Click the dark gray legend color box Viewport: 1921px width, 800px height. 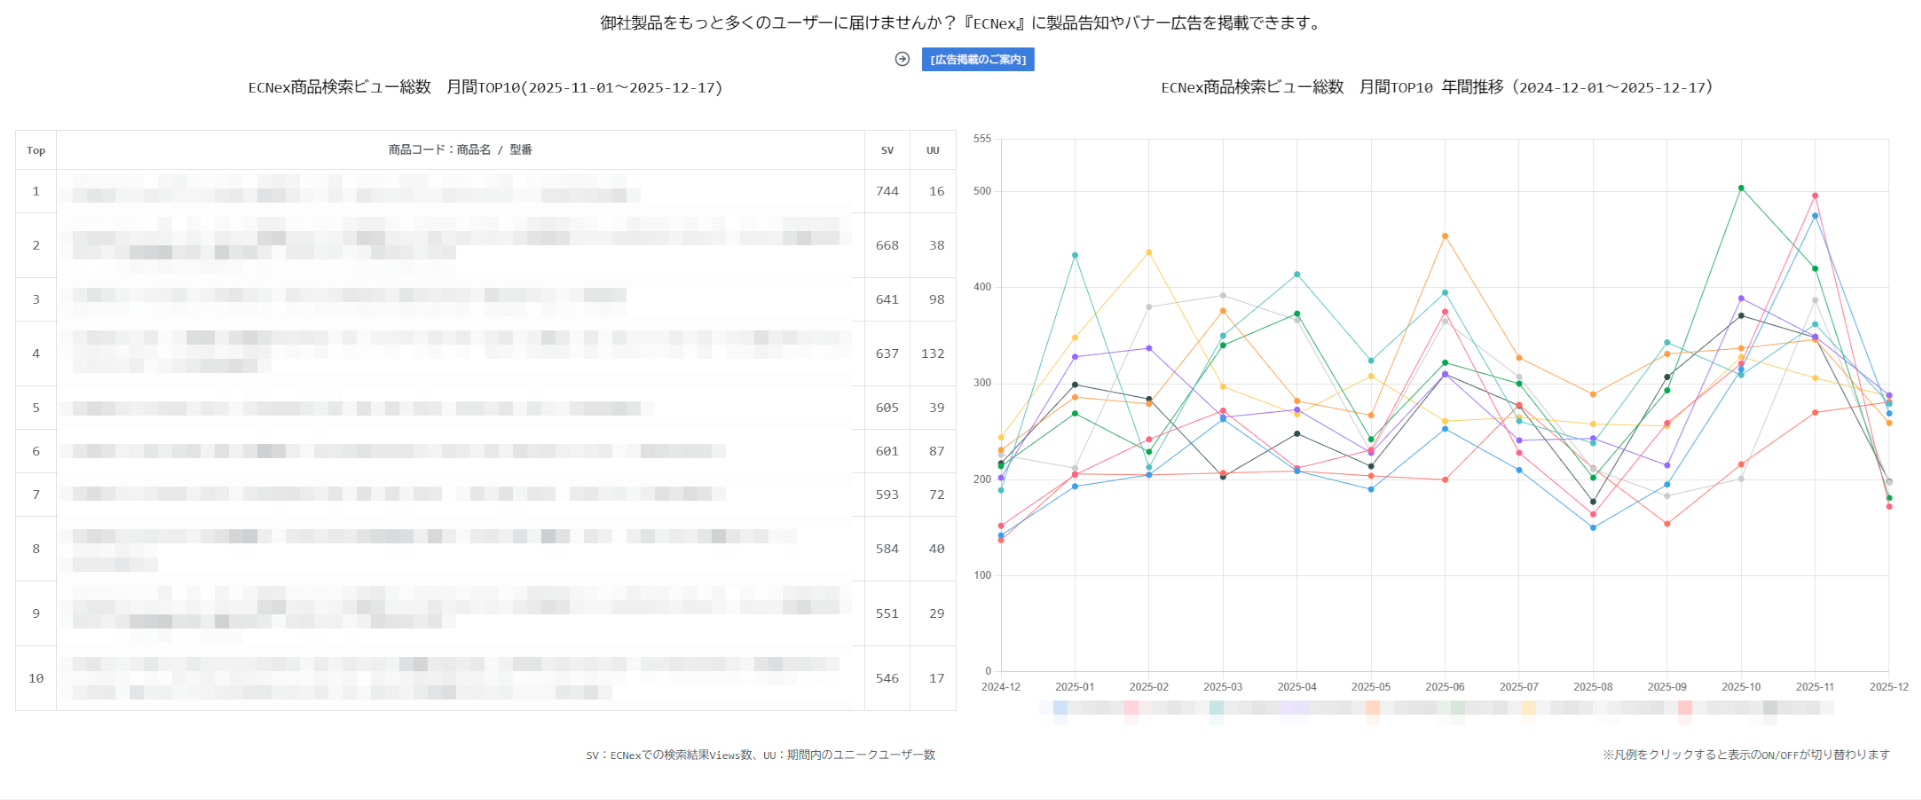[x=1770, y=708]
